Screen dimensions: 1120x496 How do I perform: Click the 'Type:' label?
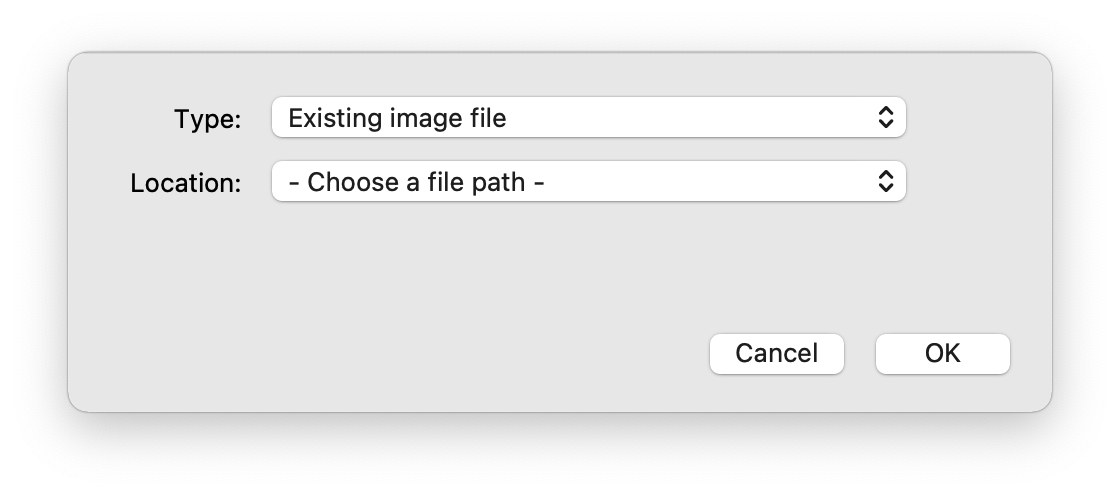[x=208, y=119]
